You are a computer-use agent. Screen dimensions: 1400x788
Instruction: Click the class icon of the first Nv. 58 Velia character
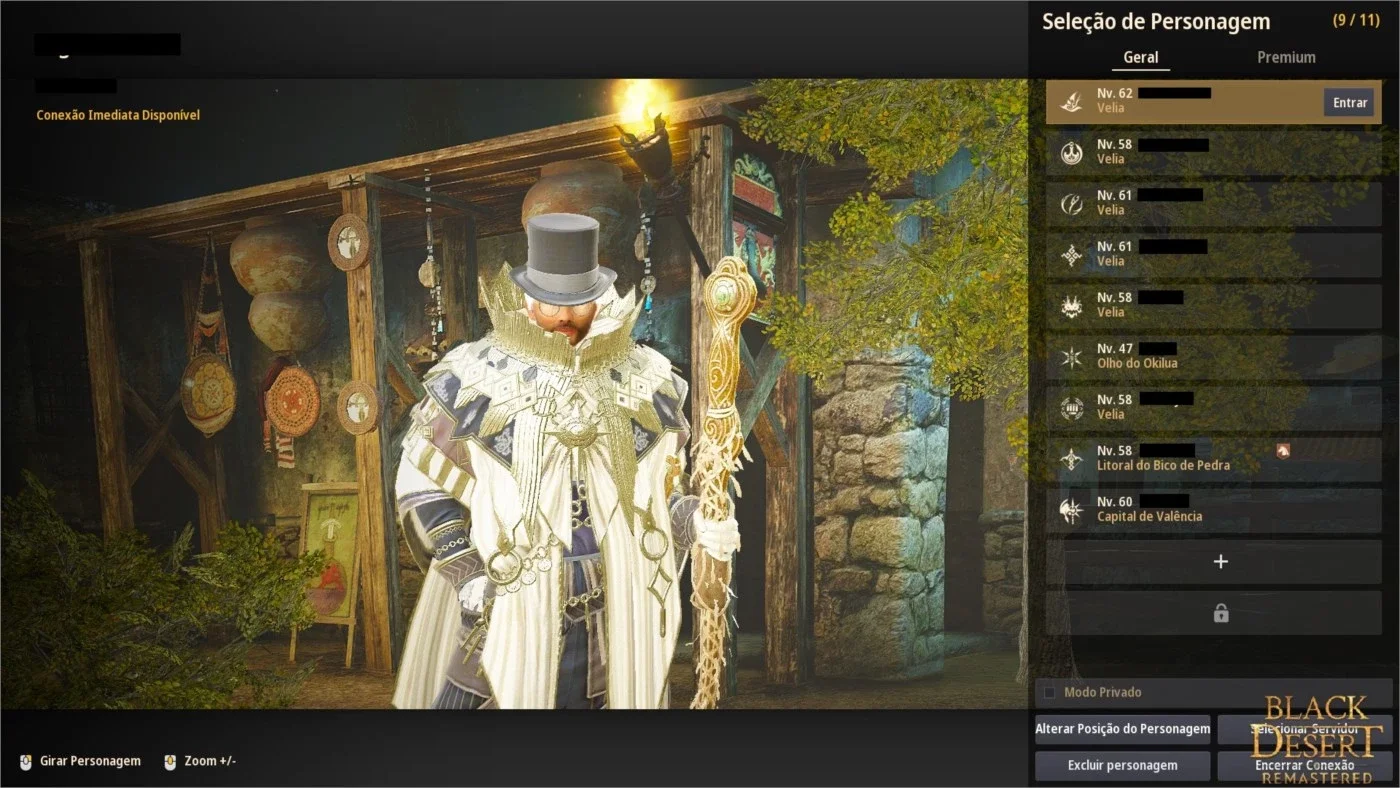[1071, 152]
